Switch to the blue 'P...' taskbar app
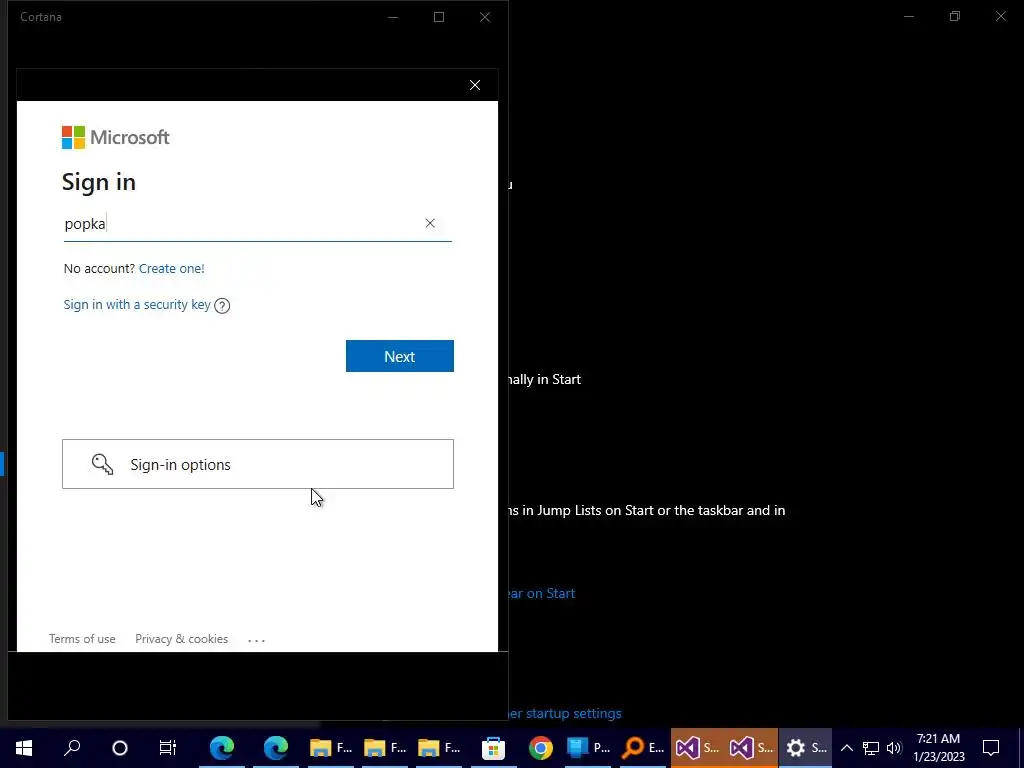 pyautogui.click(x=588, y=748)
